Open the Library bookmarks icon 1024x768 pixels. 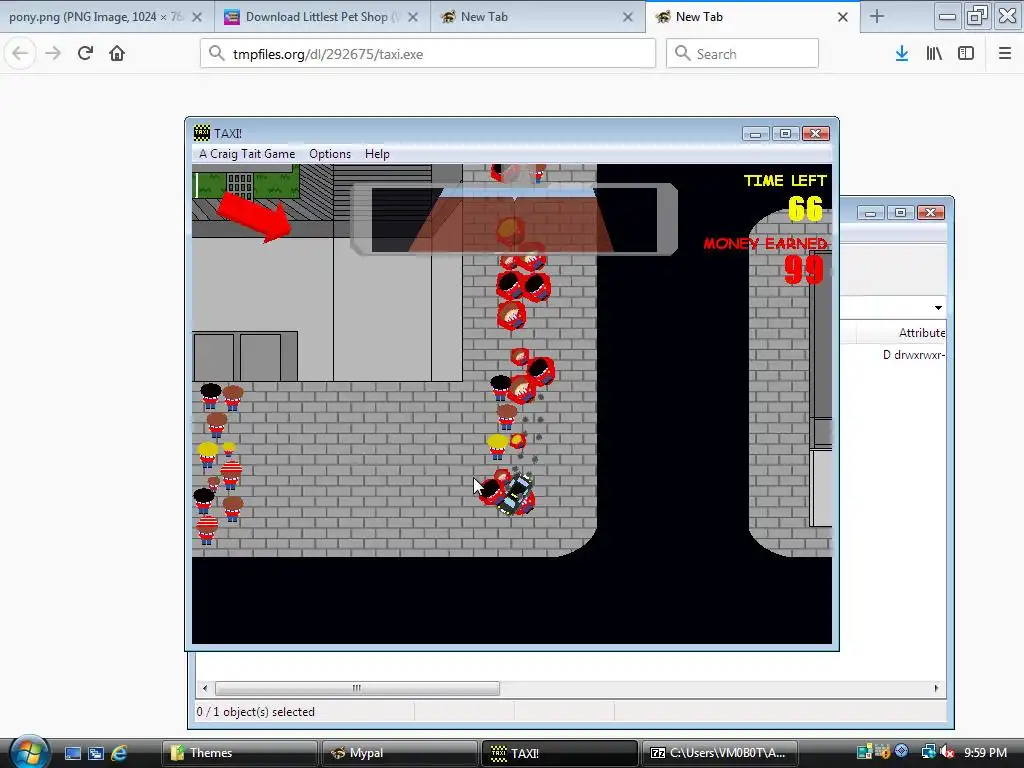tap(934, 54)
